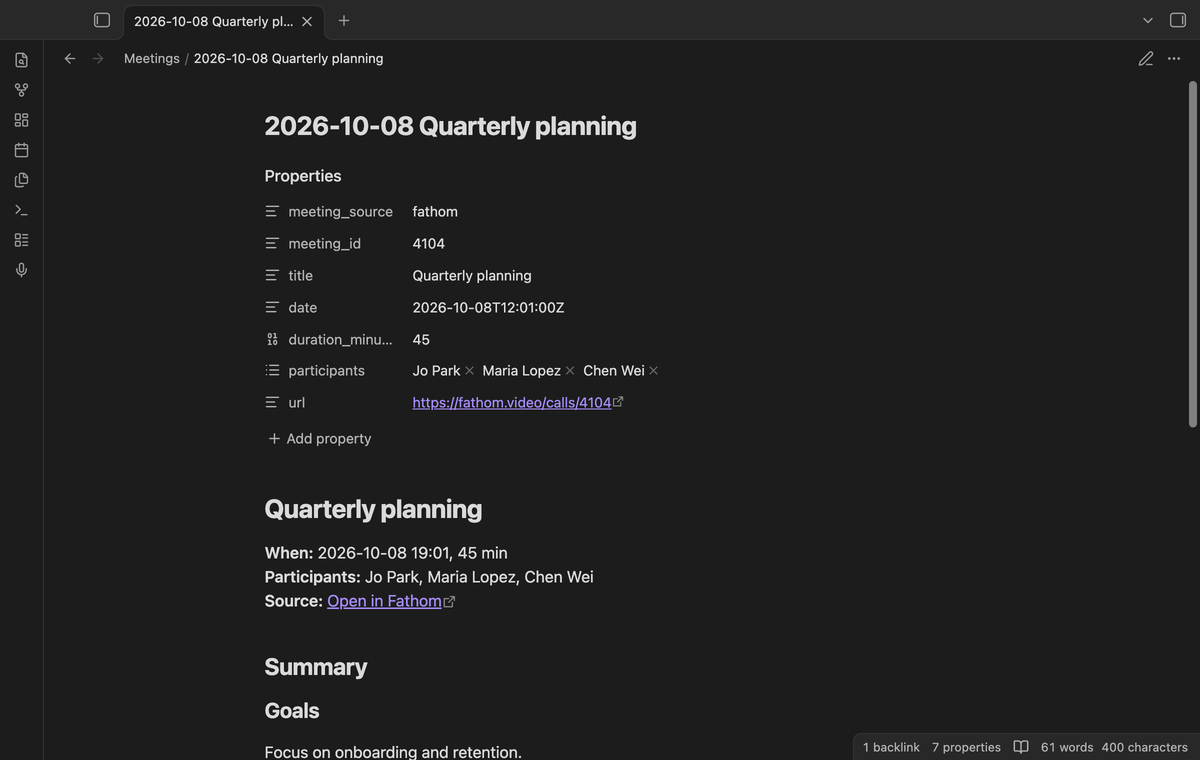1200x760 pixels.
Task: Edit the meeting_source value fathom
Action: point(435,212)
